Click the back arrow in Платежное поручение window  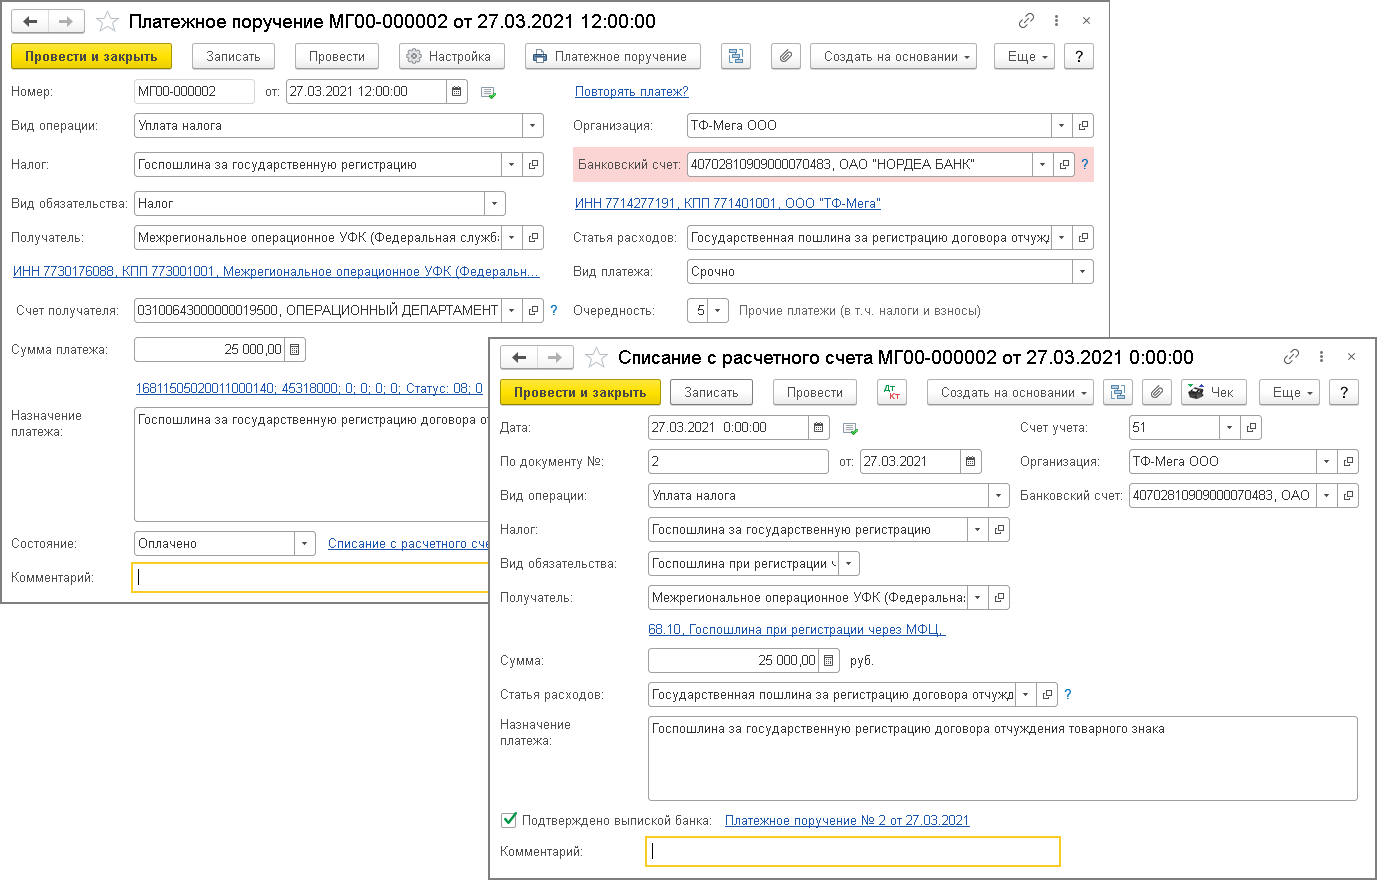pos(30,21)
